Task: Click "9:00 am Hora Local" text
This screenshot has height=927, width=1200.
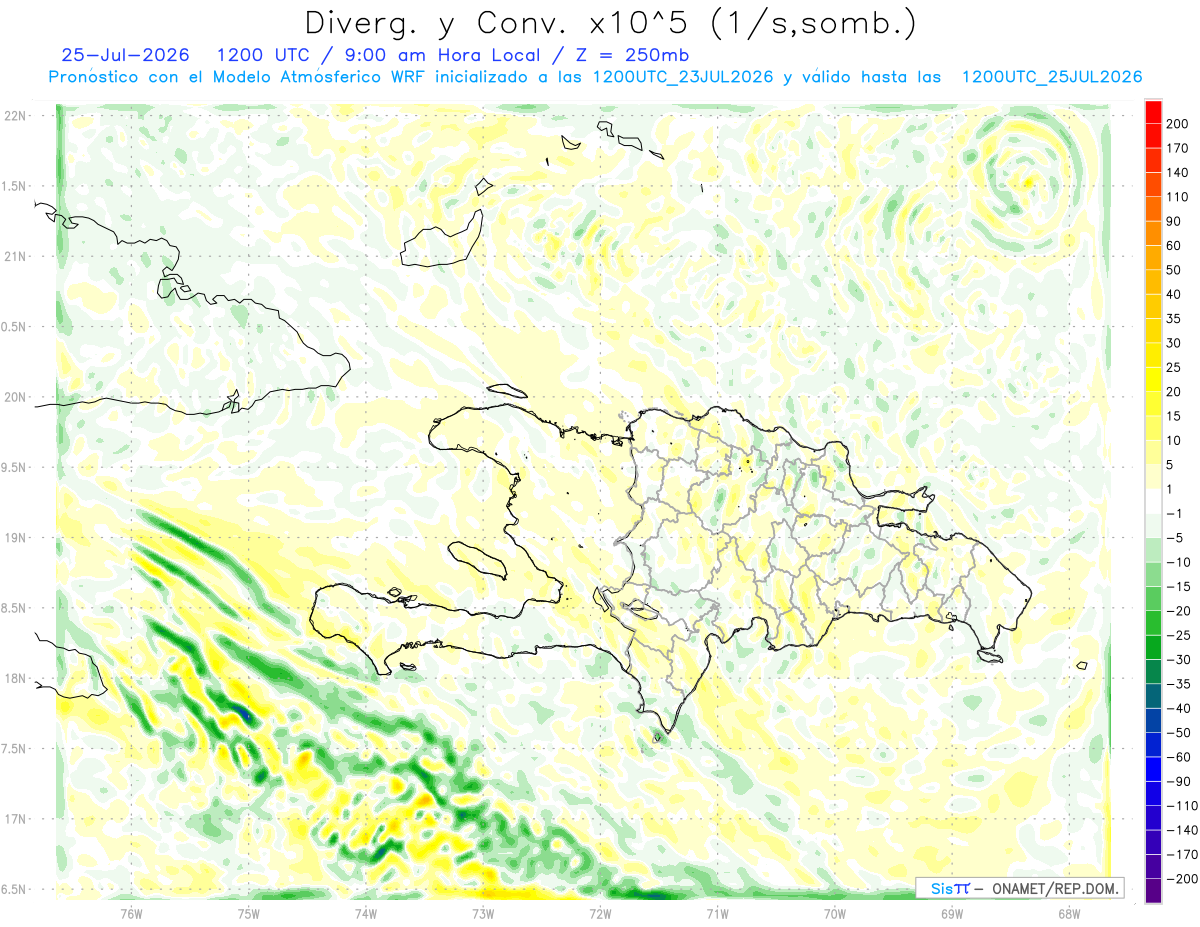Action: (x=439, y=54)
